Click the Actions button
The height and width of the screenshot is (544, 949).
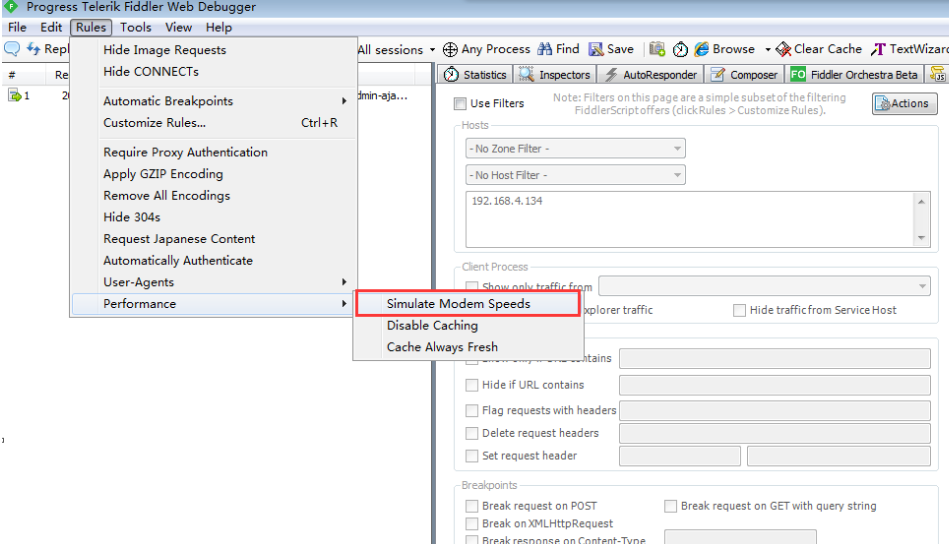(904, 103)
